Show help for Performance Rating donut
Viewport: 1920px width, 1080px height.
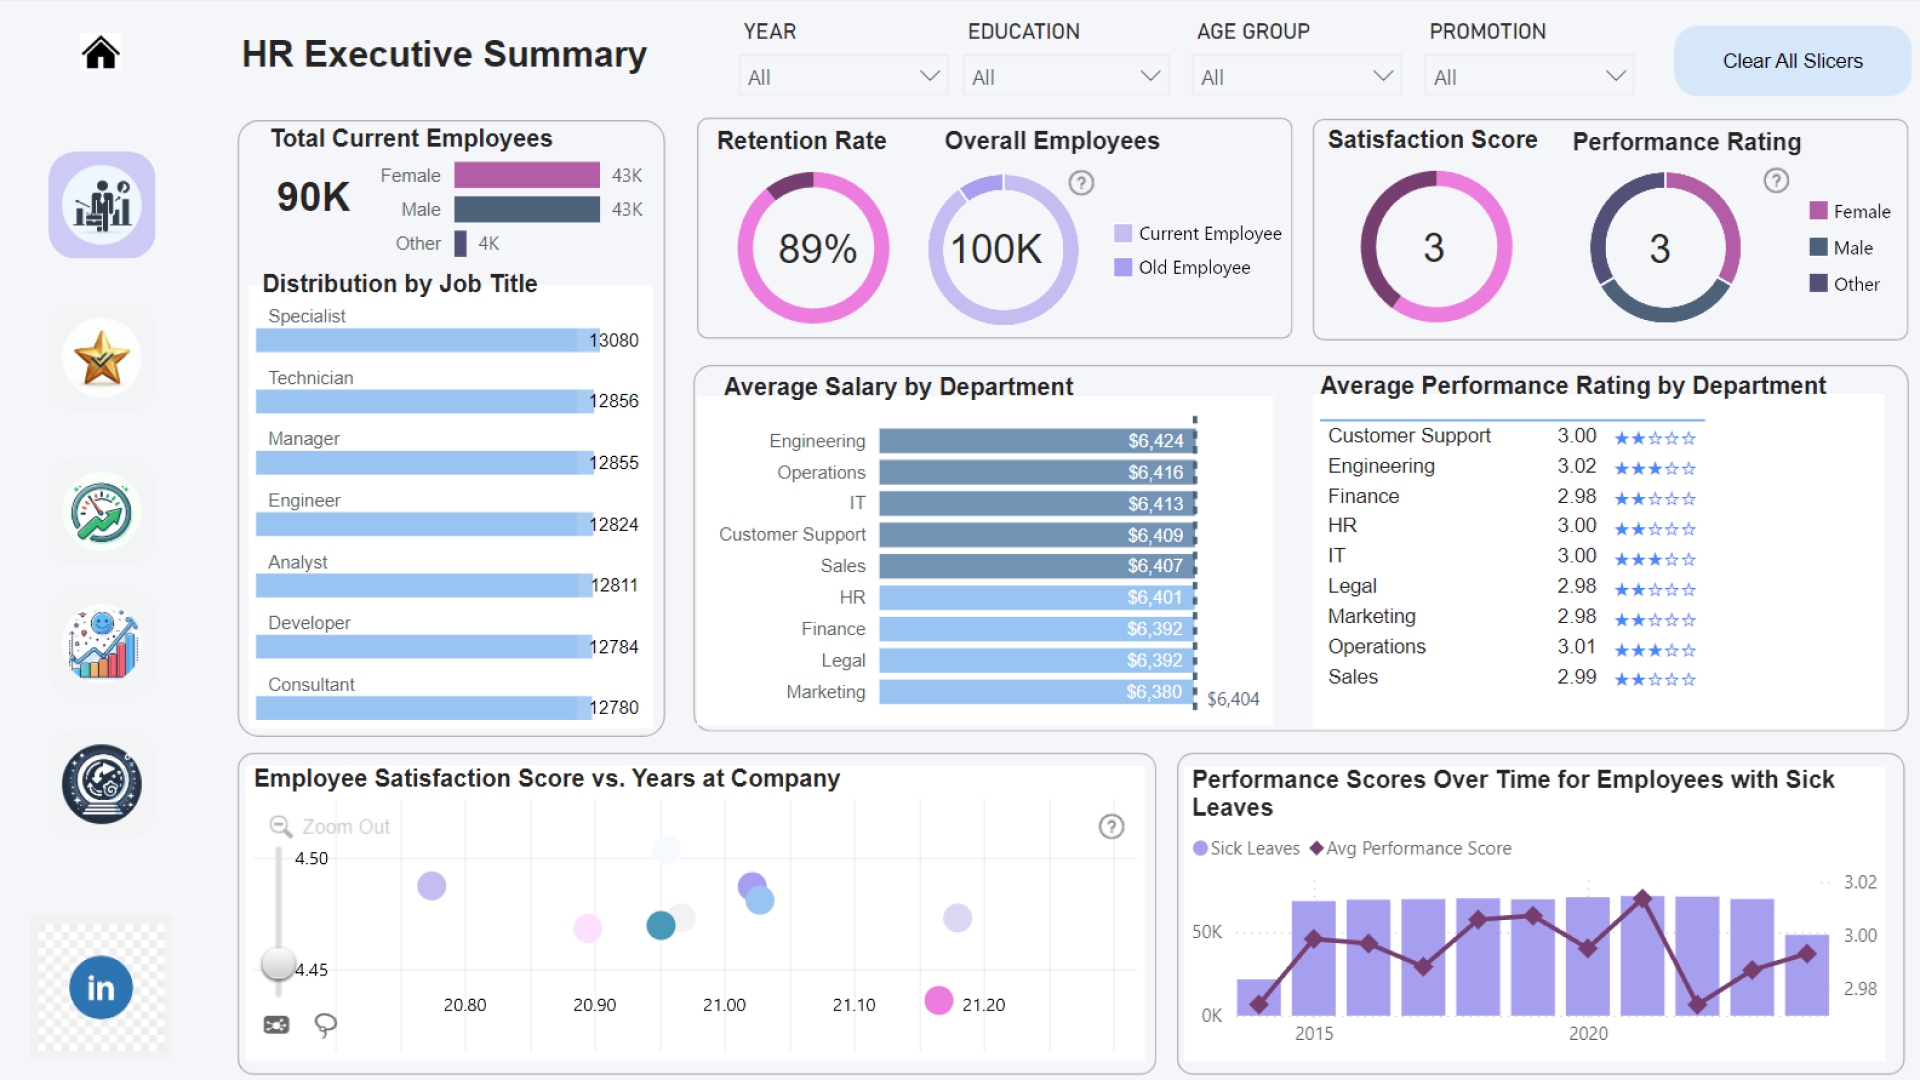1776,180
